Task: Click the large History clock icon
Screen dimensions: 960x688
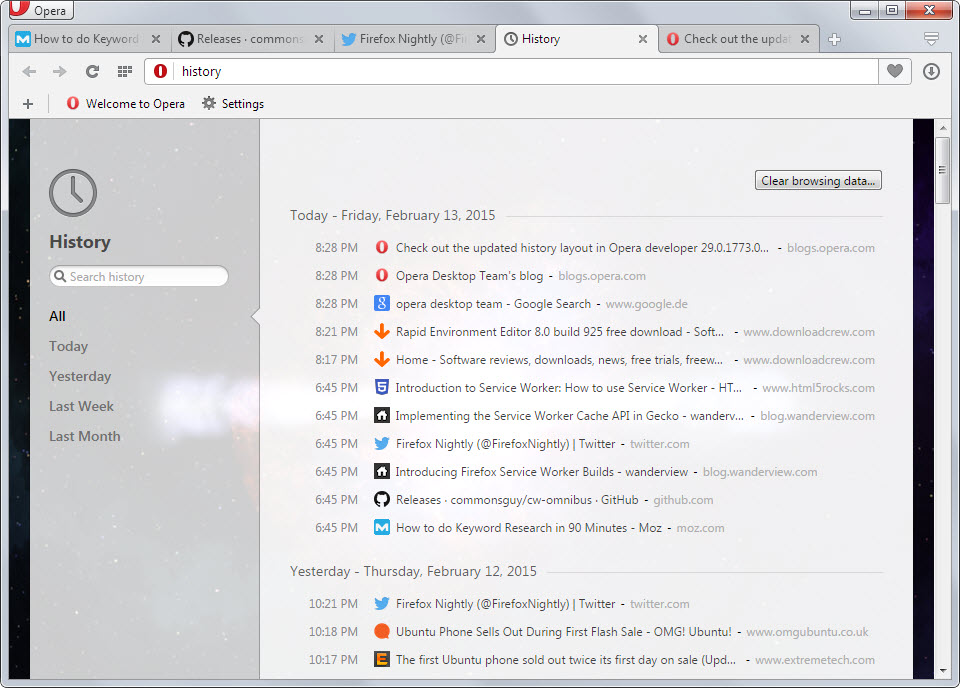Action: coord(73,193)
